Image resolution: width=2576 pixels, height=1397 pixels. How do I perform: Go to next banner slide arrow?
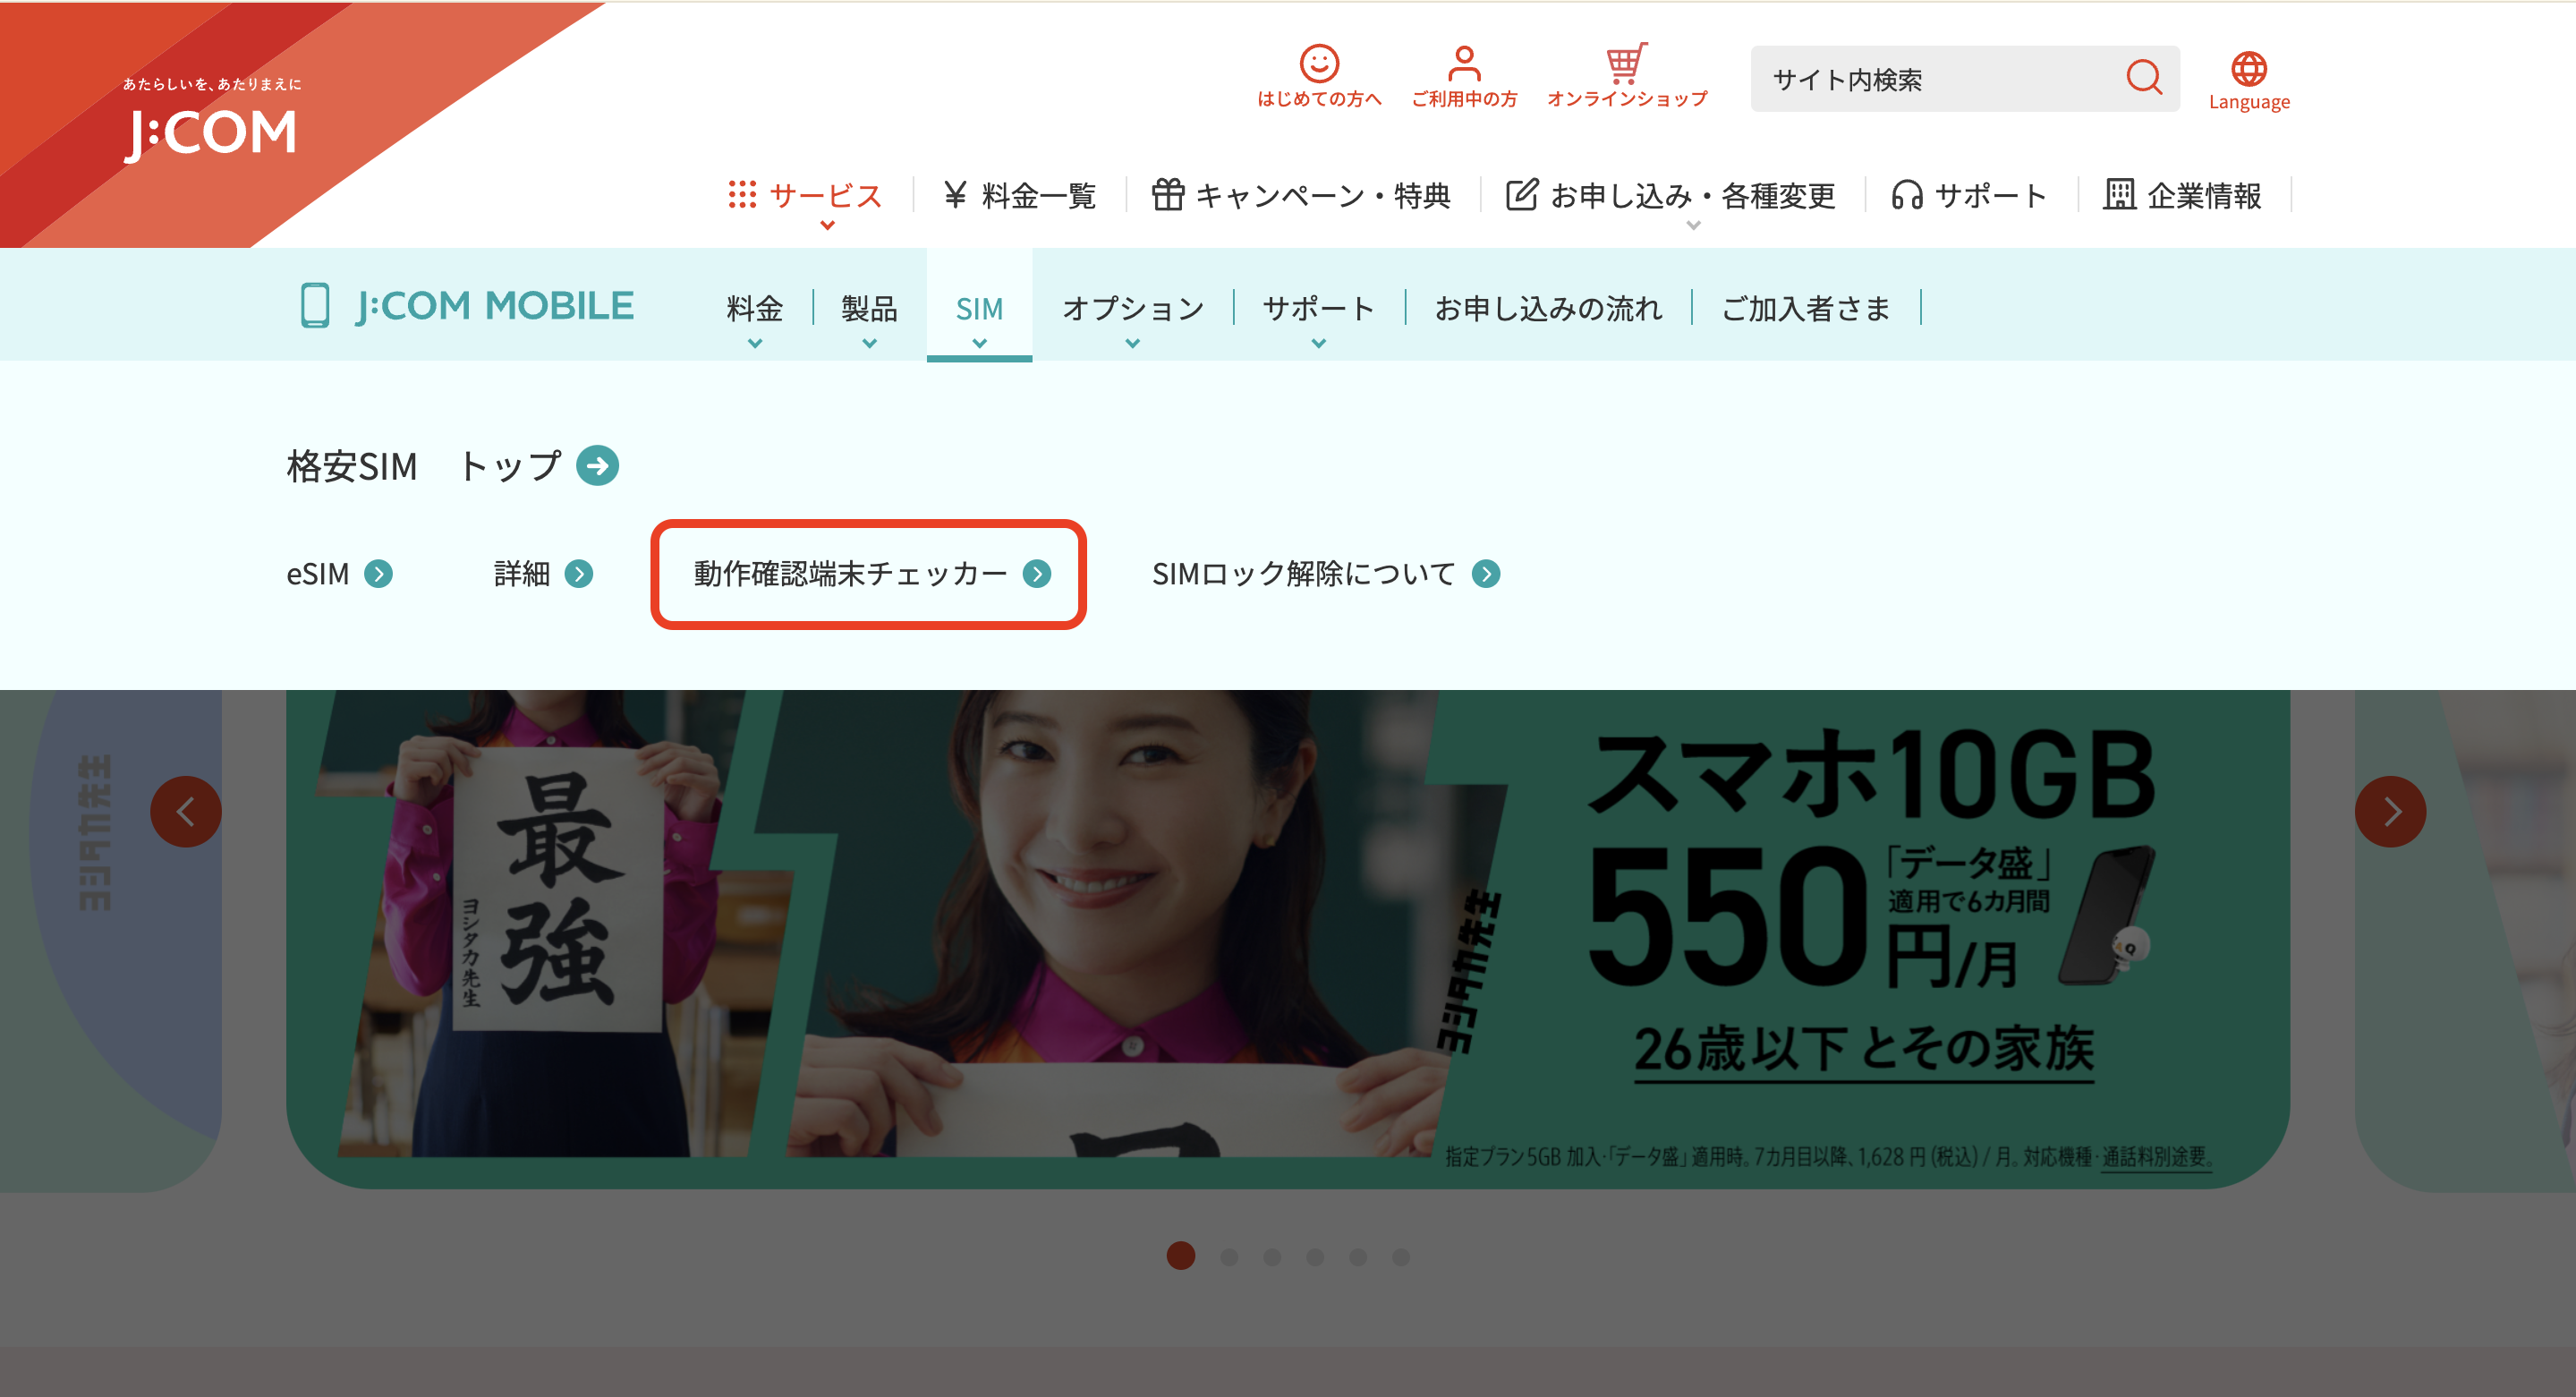point(2391,812)
